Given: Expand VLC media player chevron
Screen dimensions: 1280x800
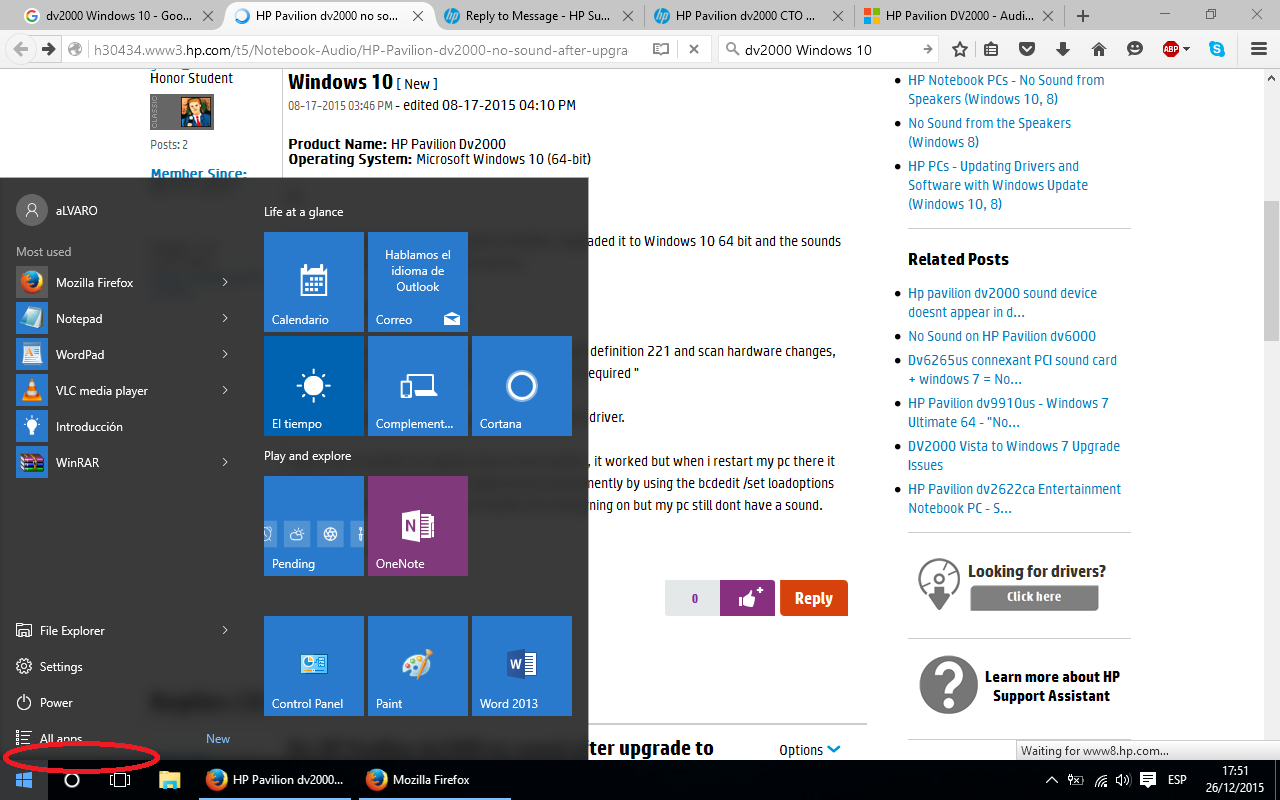Looking at the screenshot, I should pos(225,391).
